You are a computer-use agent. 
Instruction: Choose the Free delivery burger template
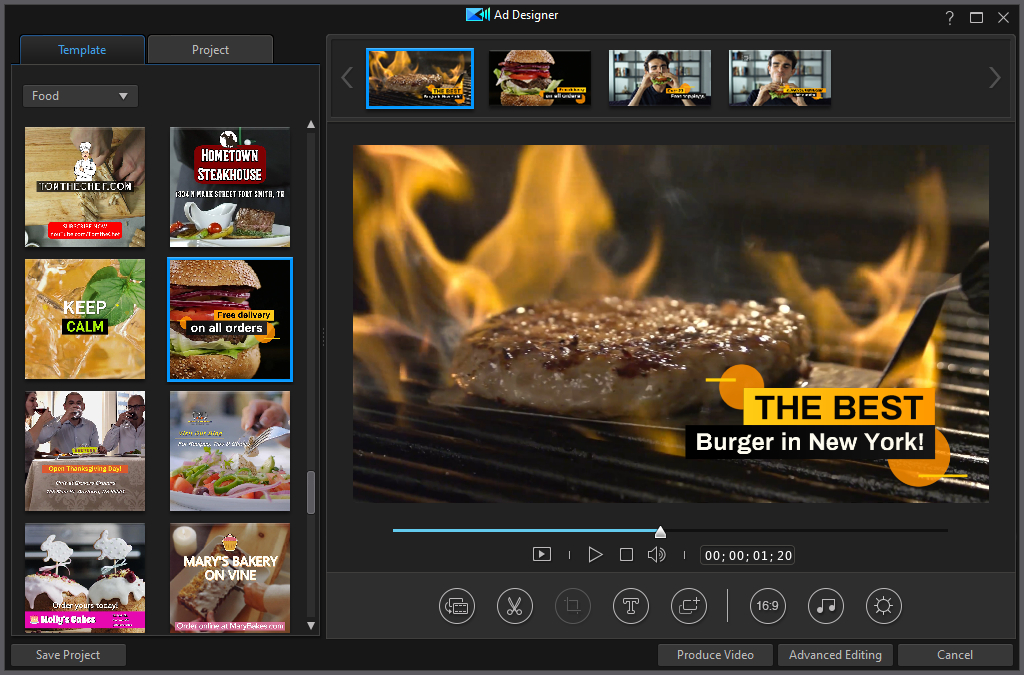pyautogui.click(x=230, y=319)
